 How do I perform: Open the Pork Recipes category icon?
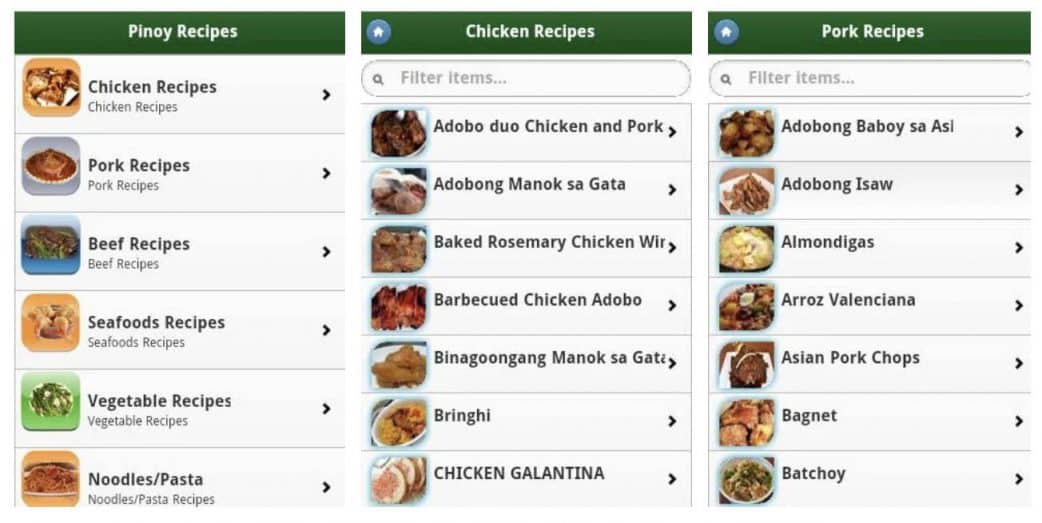pyautogui.click(x=51, y=166)
